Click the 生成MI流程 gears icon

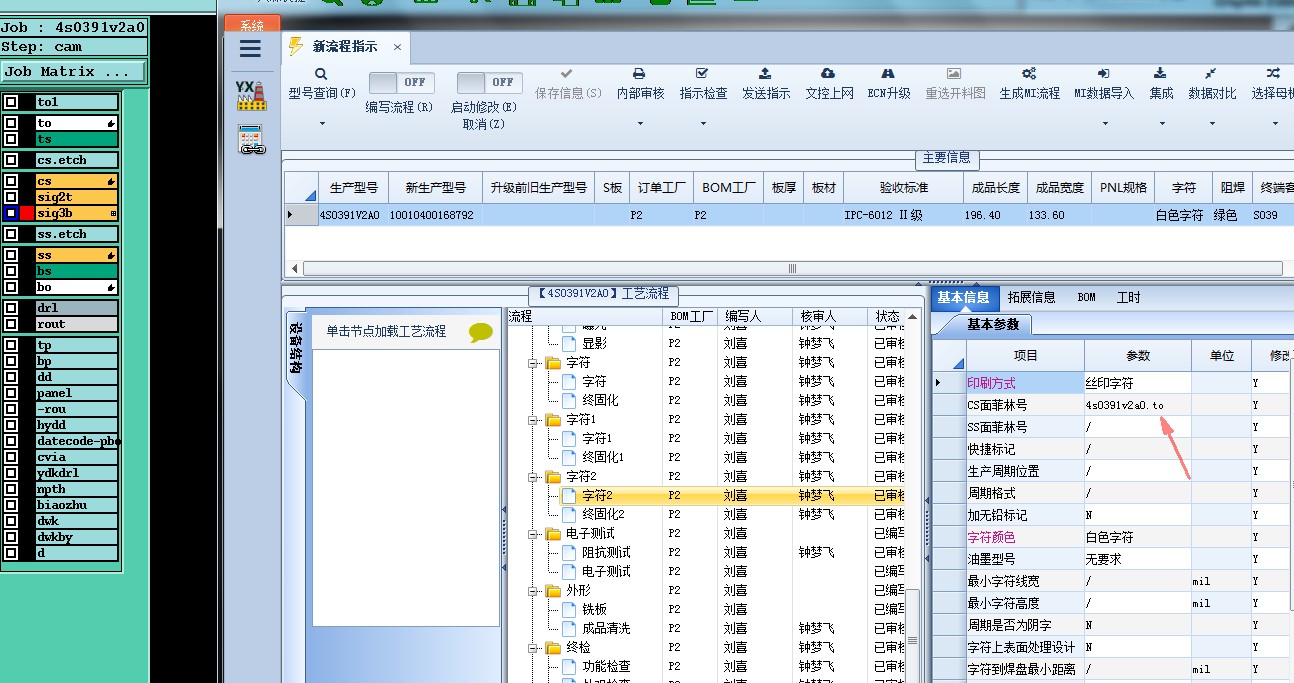pos(1029,74)
